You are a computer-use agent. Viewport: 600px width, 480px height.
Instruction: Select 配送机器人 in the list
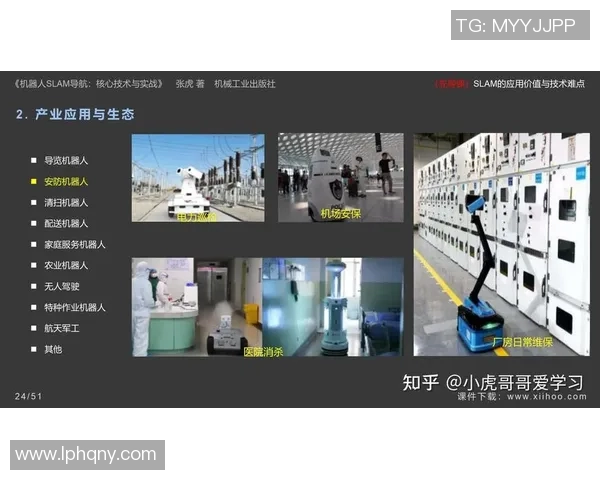(x=66, y=223)
